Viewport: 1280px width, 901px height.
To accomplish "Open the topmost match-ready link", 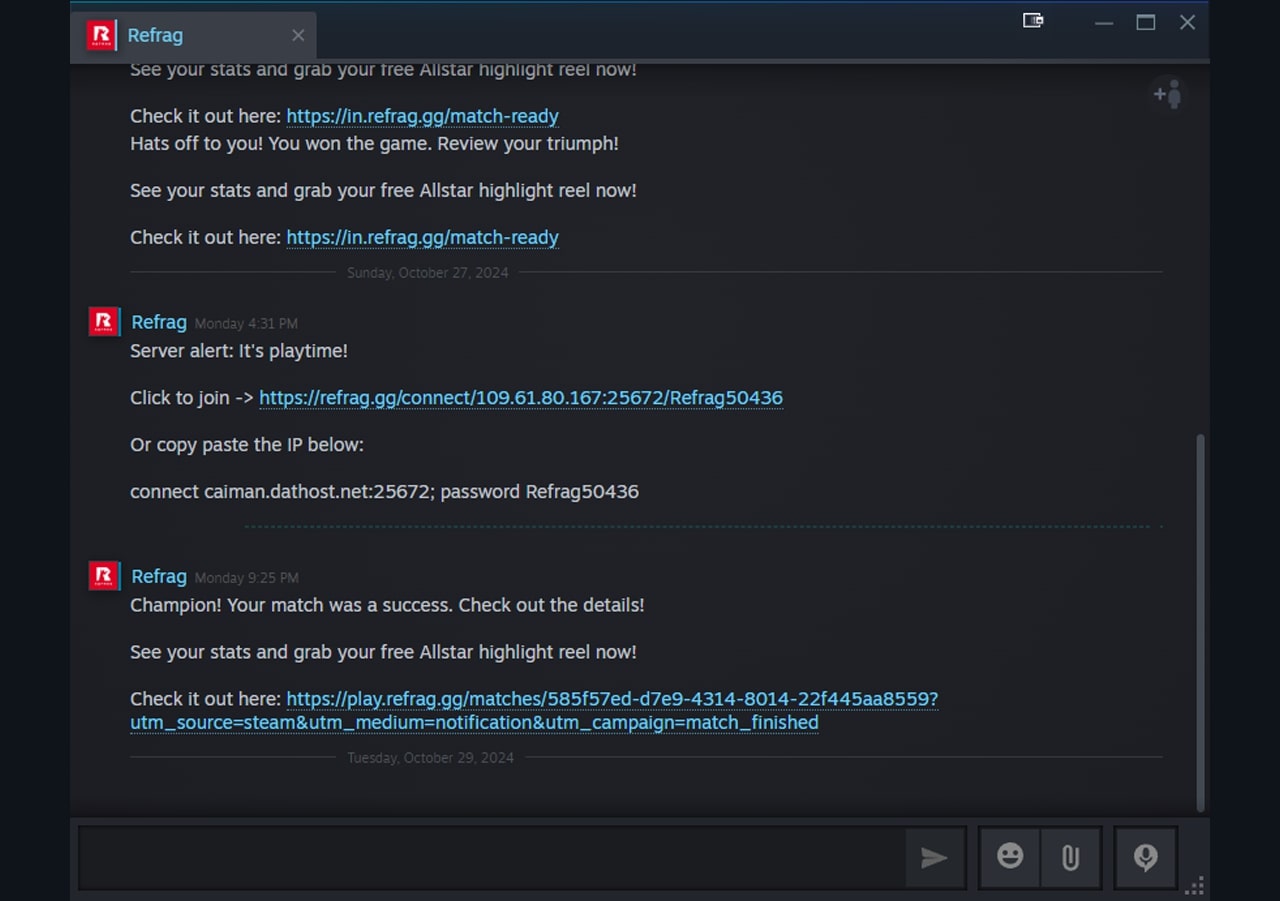I will [x=422, y=116].
